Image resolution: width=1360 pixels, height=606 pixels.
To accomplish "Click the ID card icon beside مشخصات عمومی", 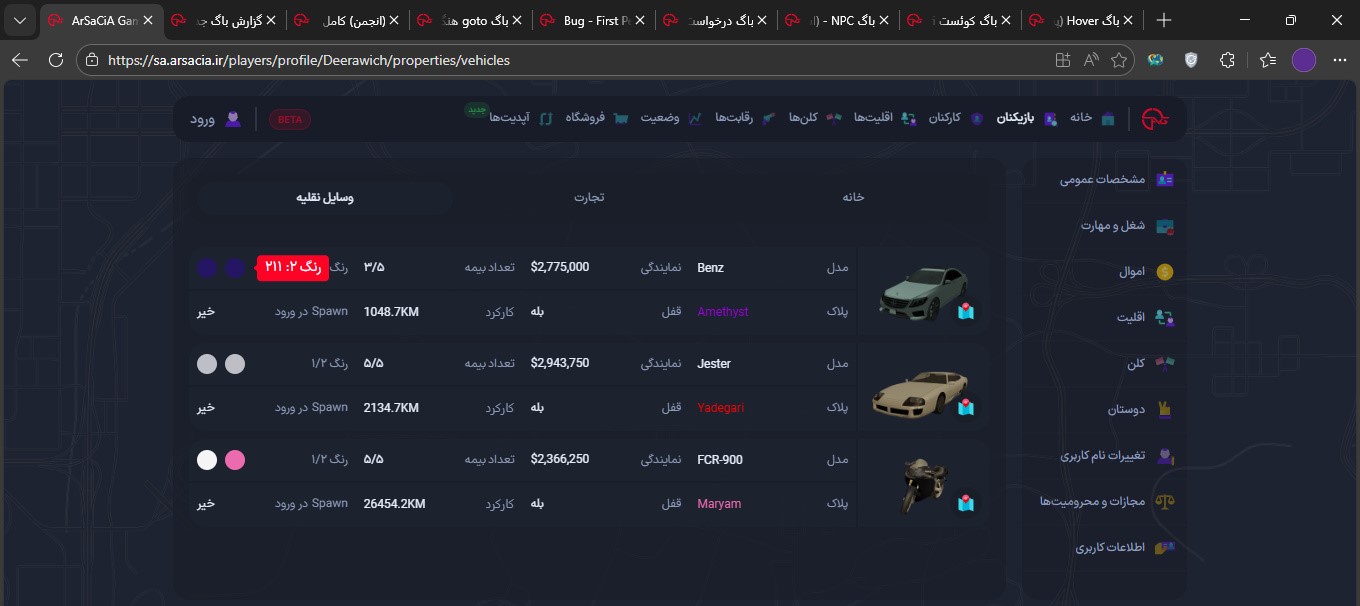I will (x=1165, y=180).
